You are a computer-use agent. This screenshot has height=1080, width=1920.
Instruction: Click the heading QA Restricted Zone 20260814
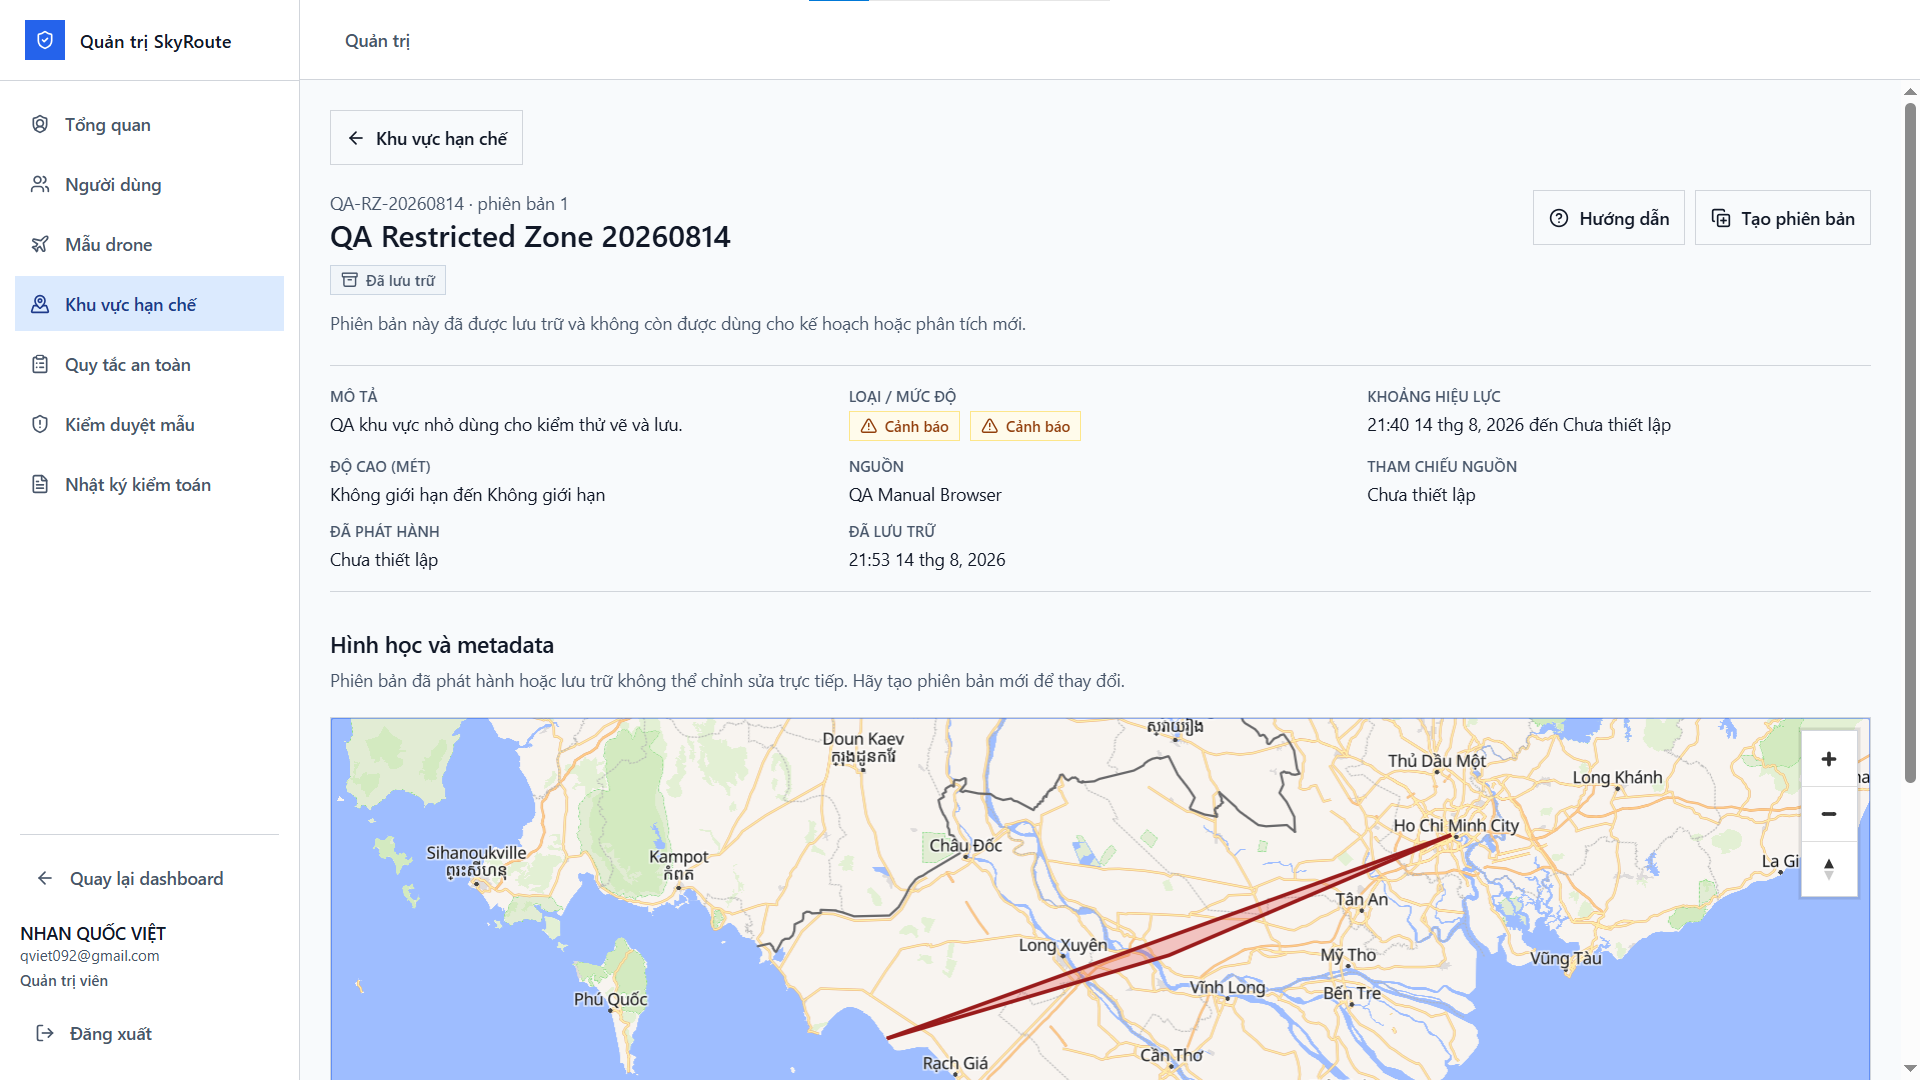coord(530,236)
